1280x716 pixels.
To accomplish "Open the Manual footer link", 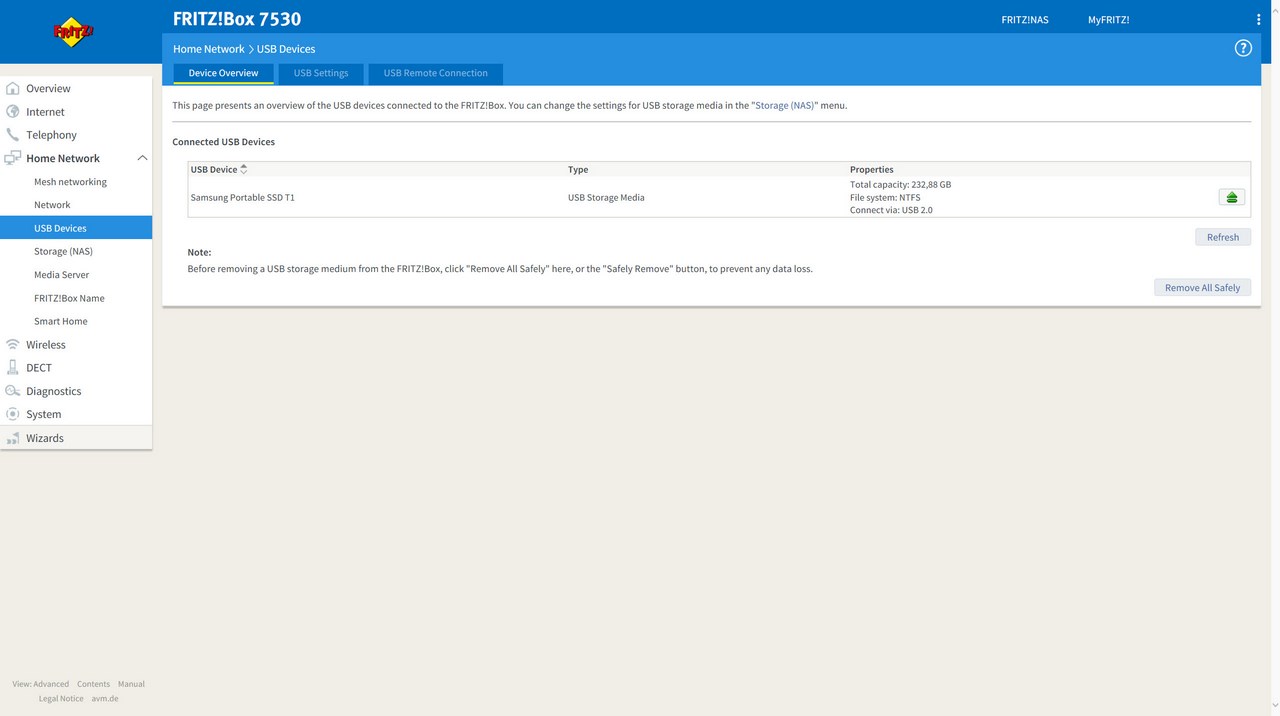I will tap(131, 684).
